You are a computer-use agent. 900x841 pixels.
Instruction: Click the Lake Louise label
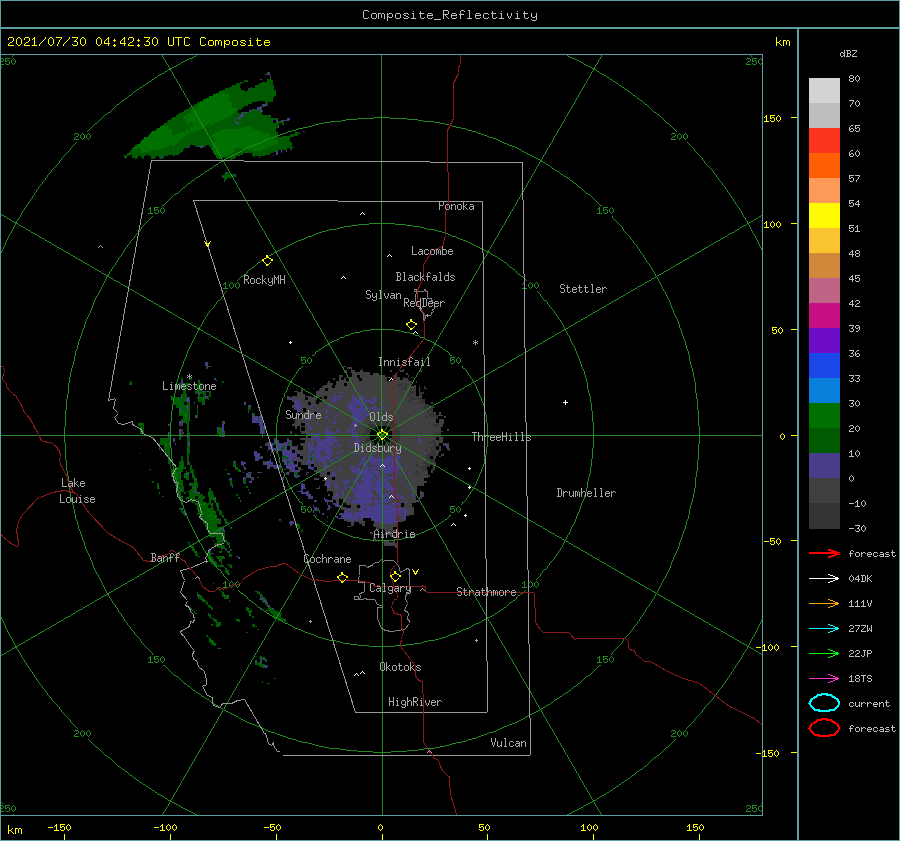coord(77,491)
